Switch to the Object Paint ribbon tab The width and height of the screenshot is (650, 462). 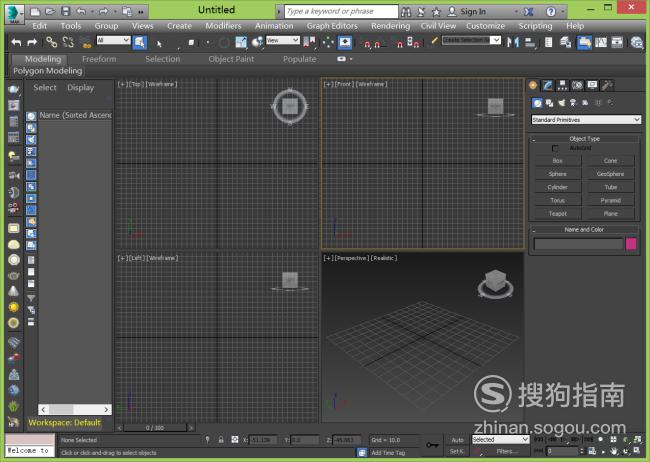tap(231, 59)
